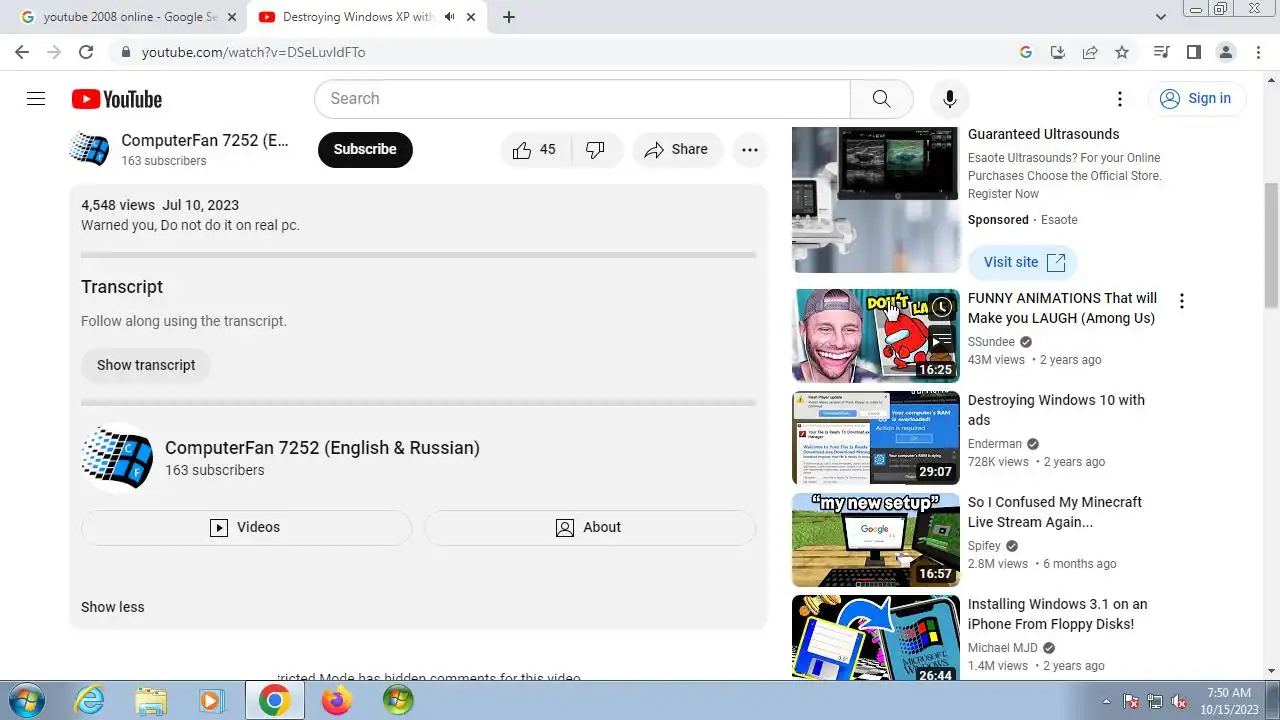Viewport: 1280px width, 720px height.
Task: Launch Internet Explorer from taskbar
Action: coord(90,700)
